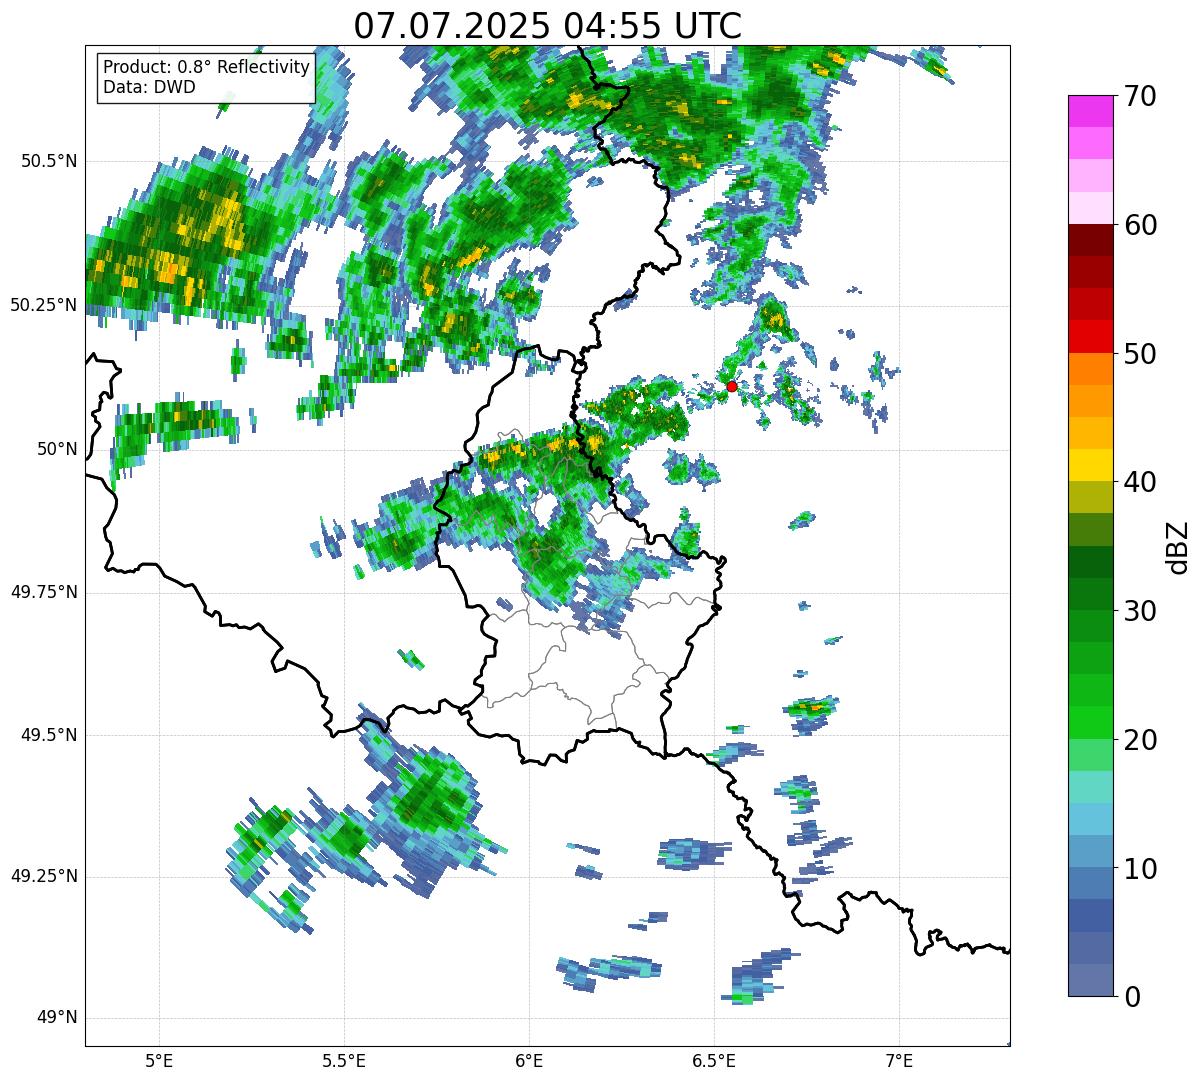The width and height of the screenshot is (1202, 1081).
Task: Click the colorbar tick label 60
Action: (1139, 225)
